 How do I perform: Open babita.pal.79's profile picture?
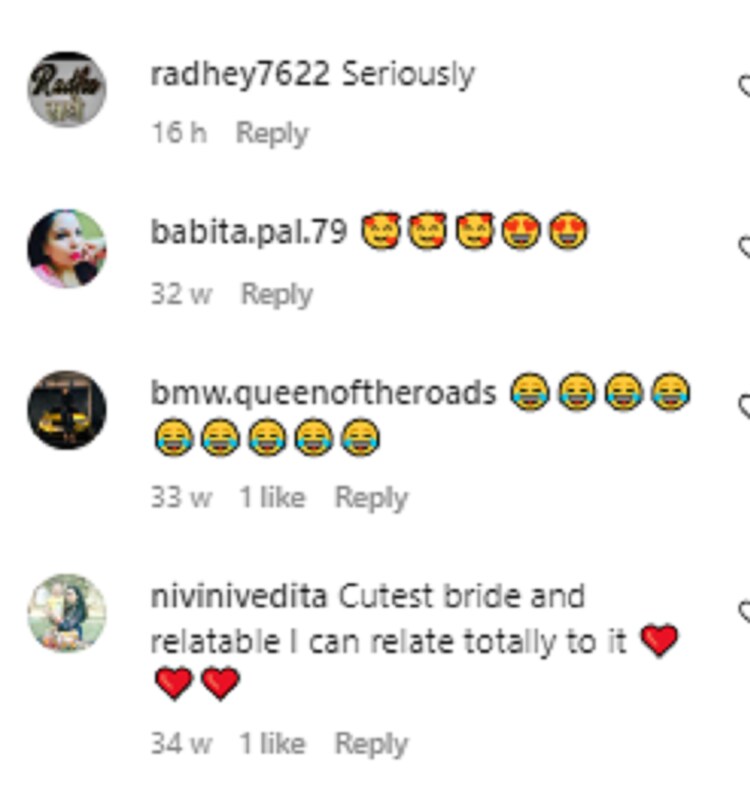[67, 248]
